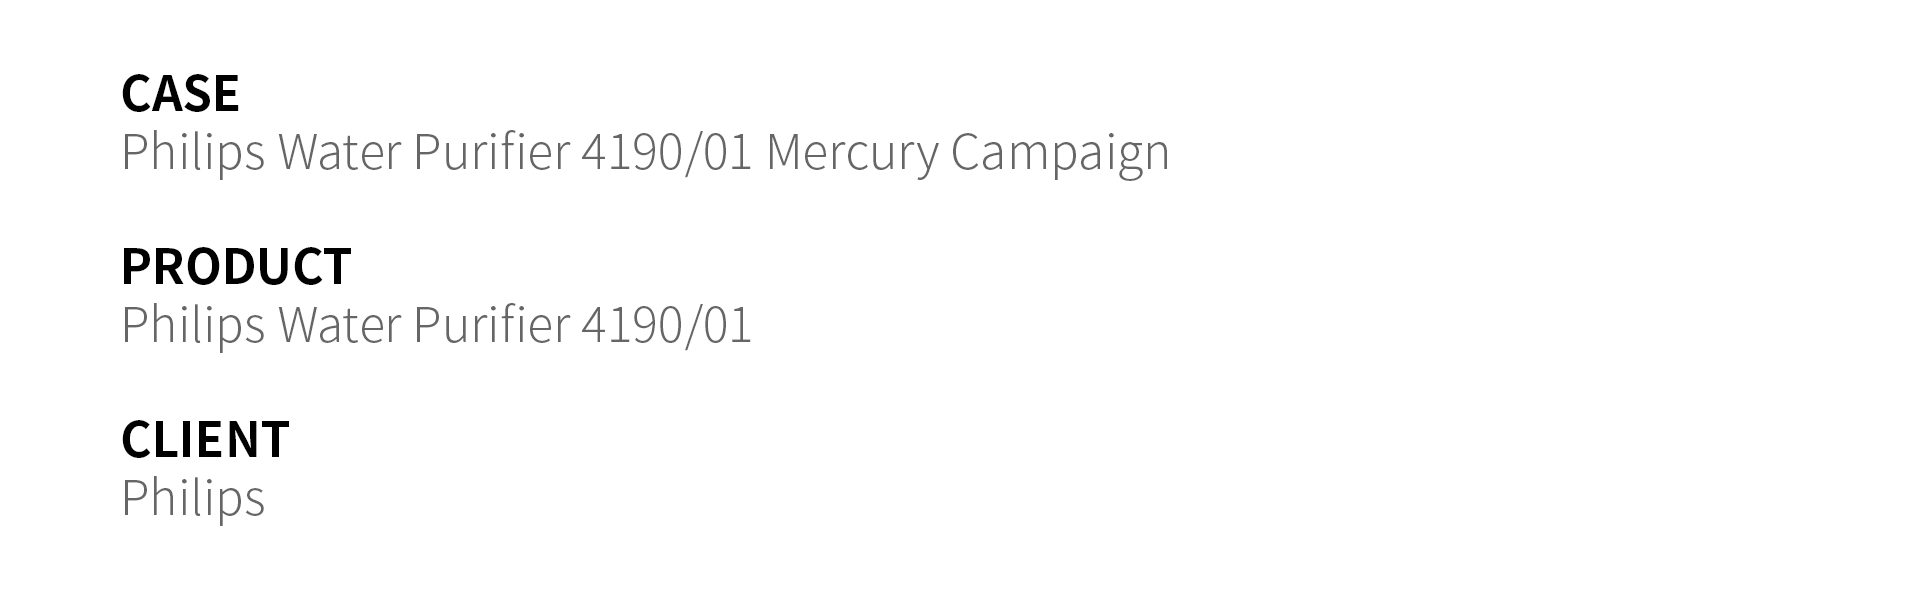
Task: Click the word Mercury in the case title
Action: 852,153
